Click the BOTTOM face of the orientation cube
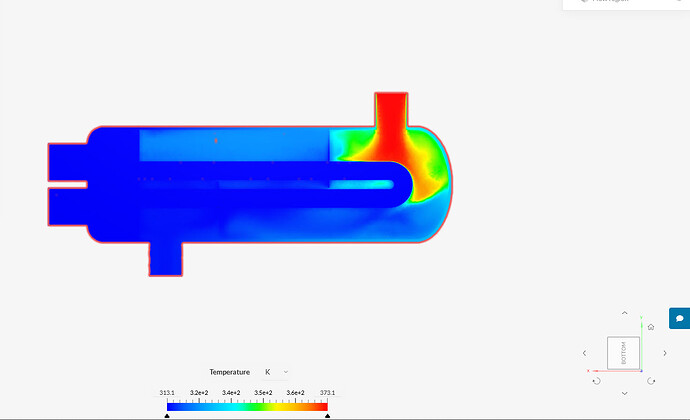 tap(623, 353)
